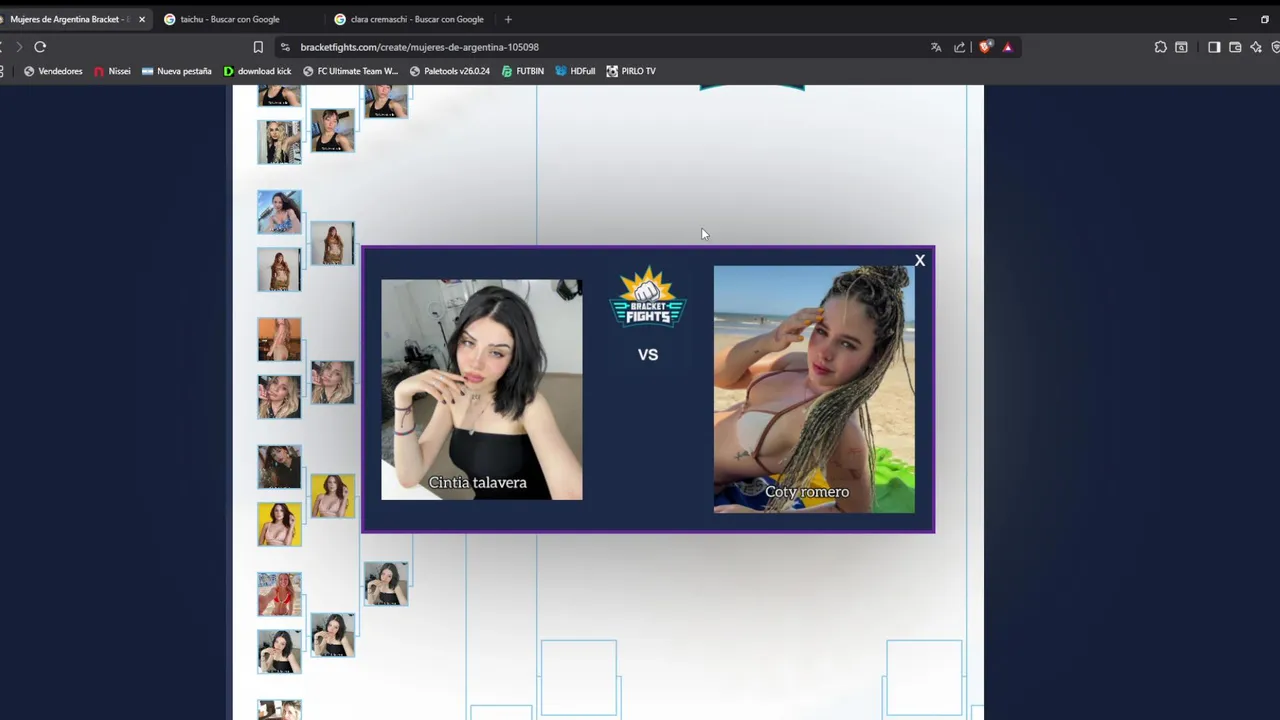Reload the page with the refresh icon
Image resolution: width=1280 pixels, height=720 pixels.
[40, 47]
